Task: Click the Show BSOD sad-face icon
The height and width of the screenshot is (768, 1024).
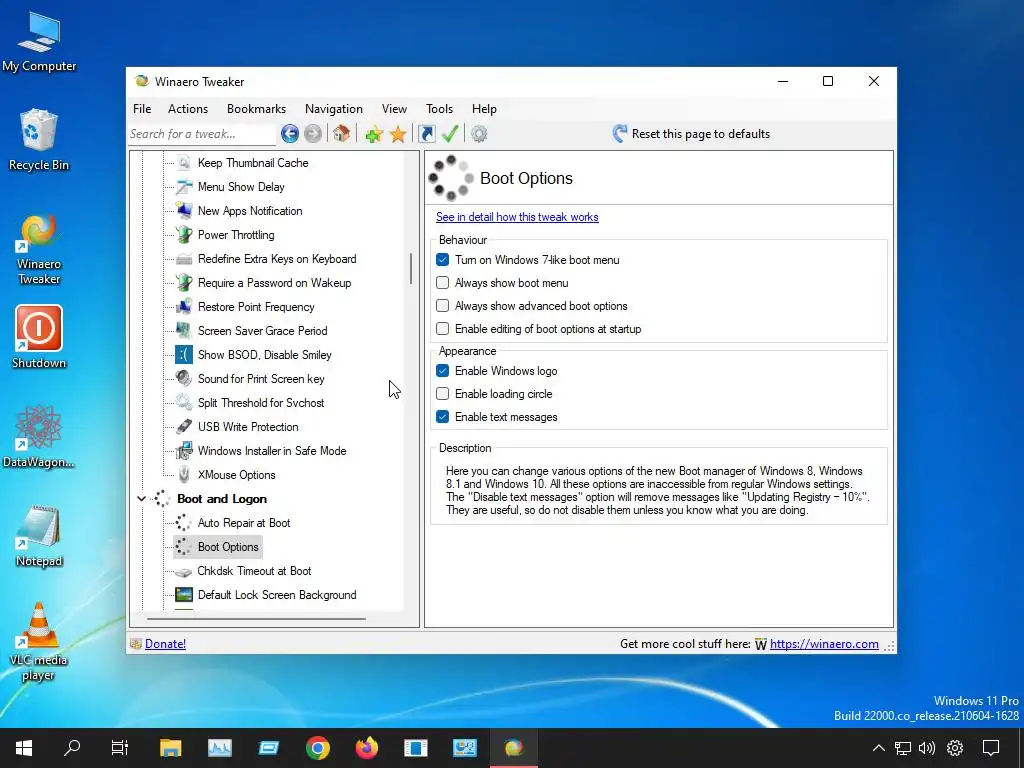Action: click(184, 355)
